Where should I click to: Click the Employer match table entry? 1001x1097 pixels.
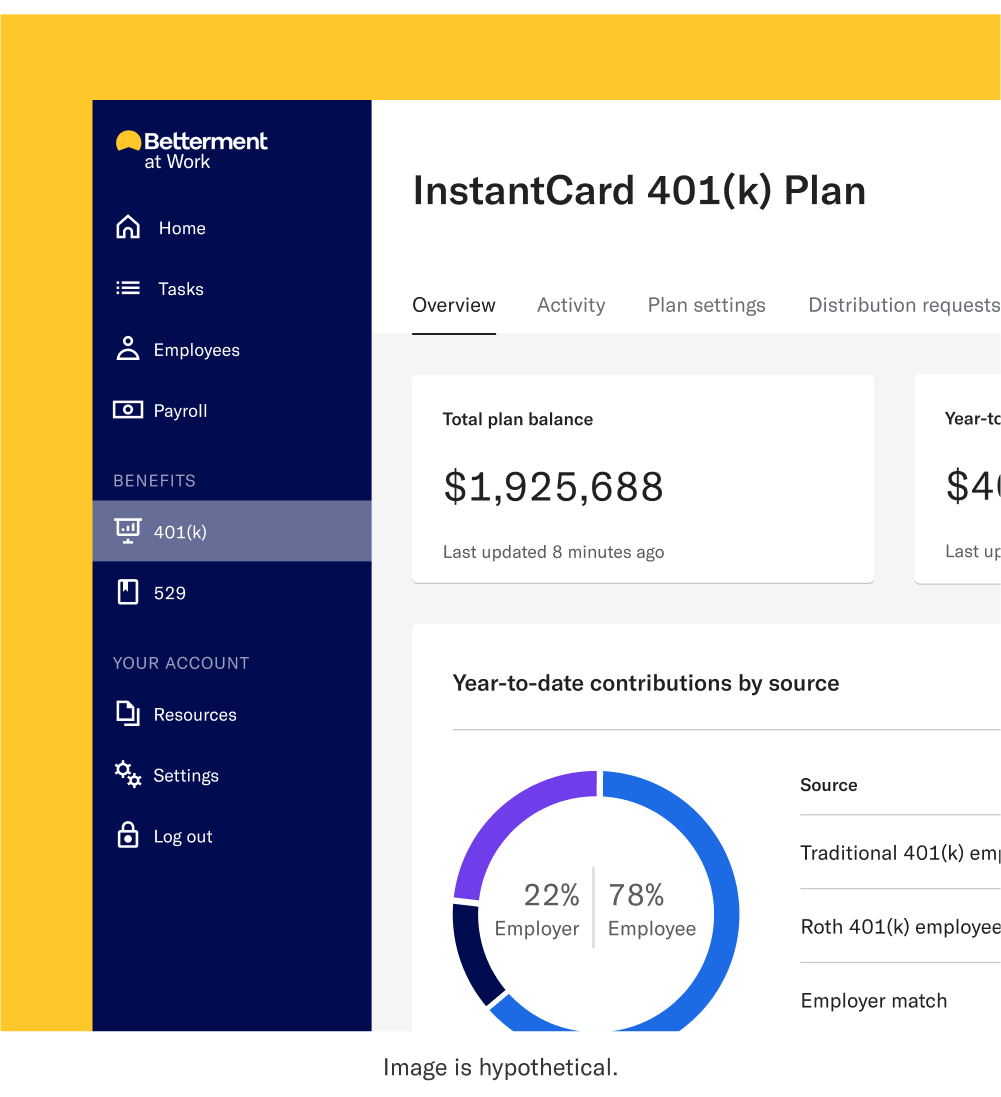click(x=873, y=1000)
